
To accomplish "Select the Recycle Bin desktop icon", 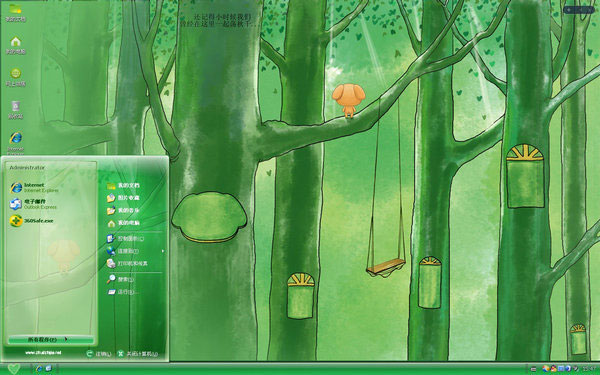I will point(15,109).
